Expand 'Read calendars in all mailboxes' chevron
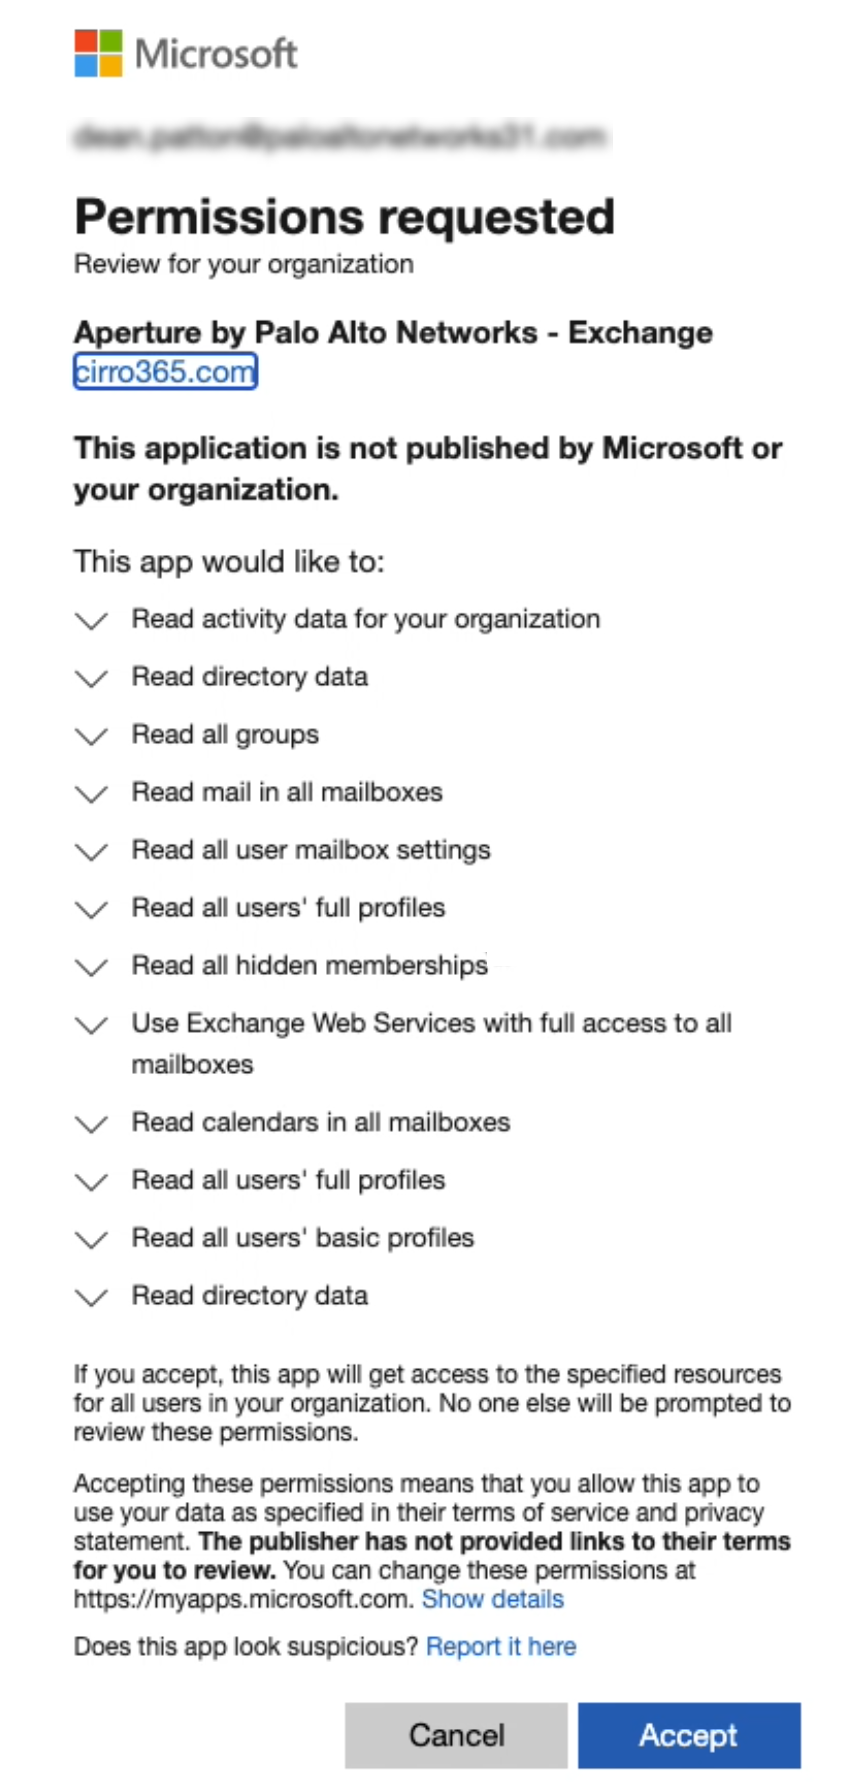The image size is (853, 1788). point(91,1124)
